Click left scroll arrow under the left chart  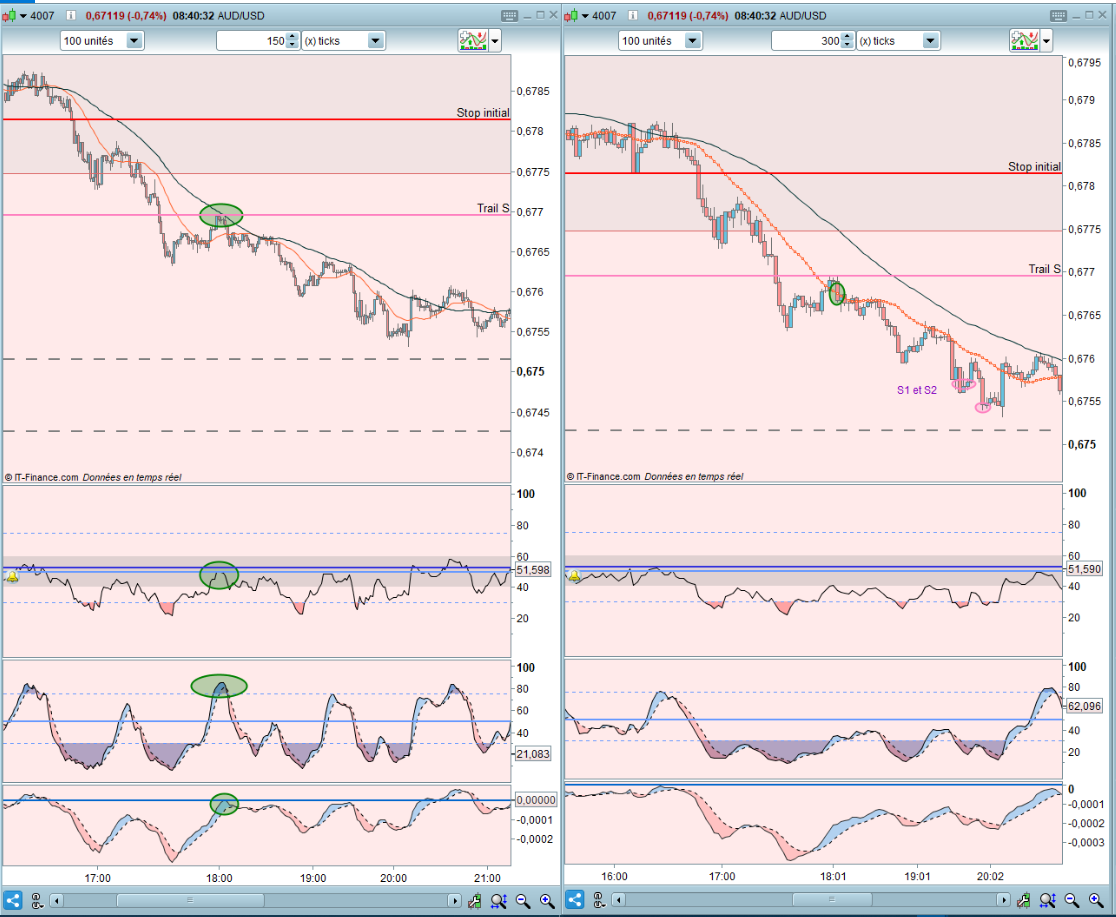pos(56,901)
